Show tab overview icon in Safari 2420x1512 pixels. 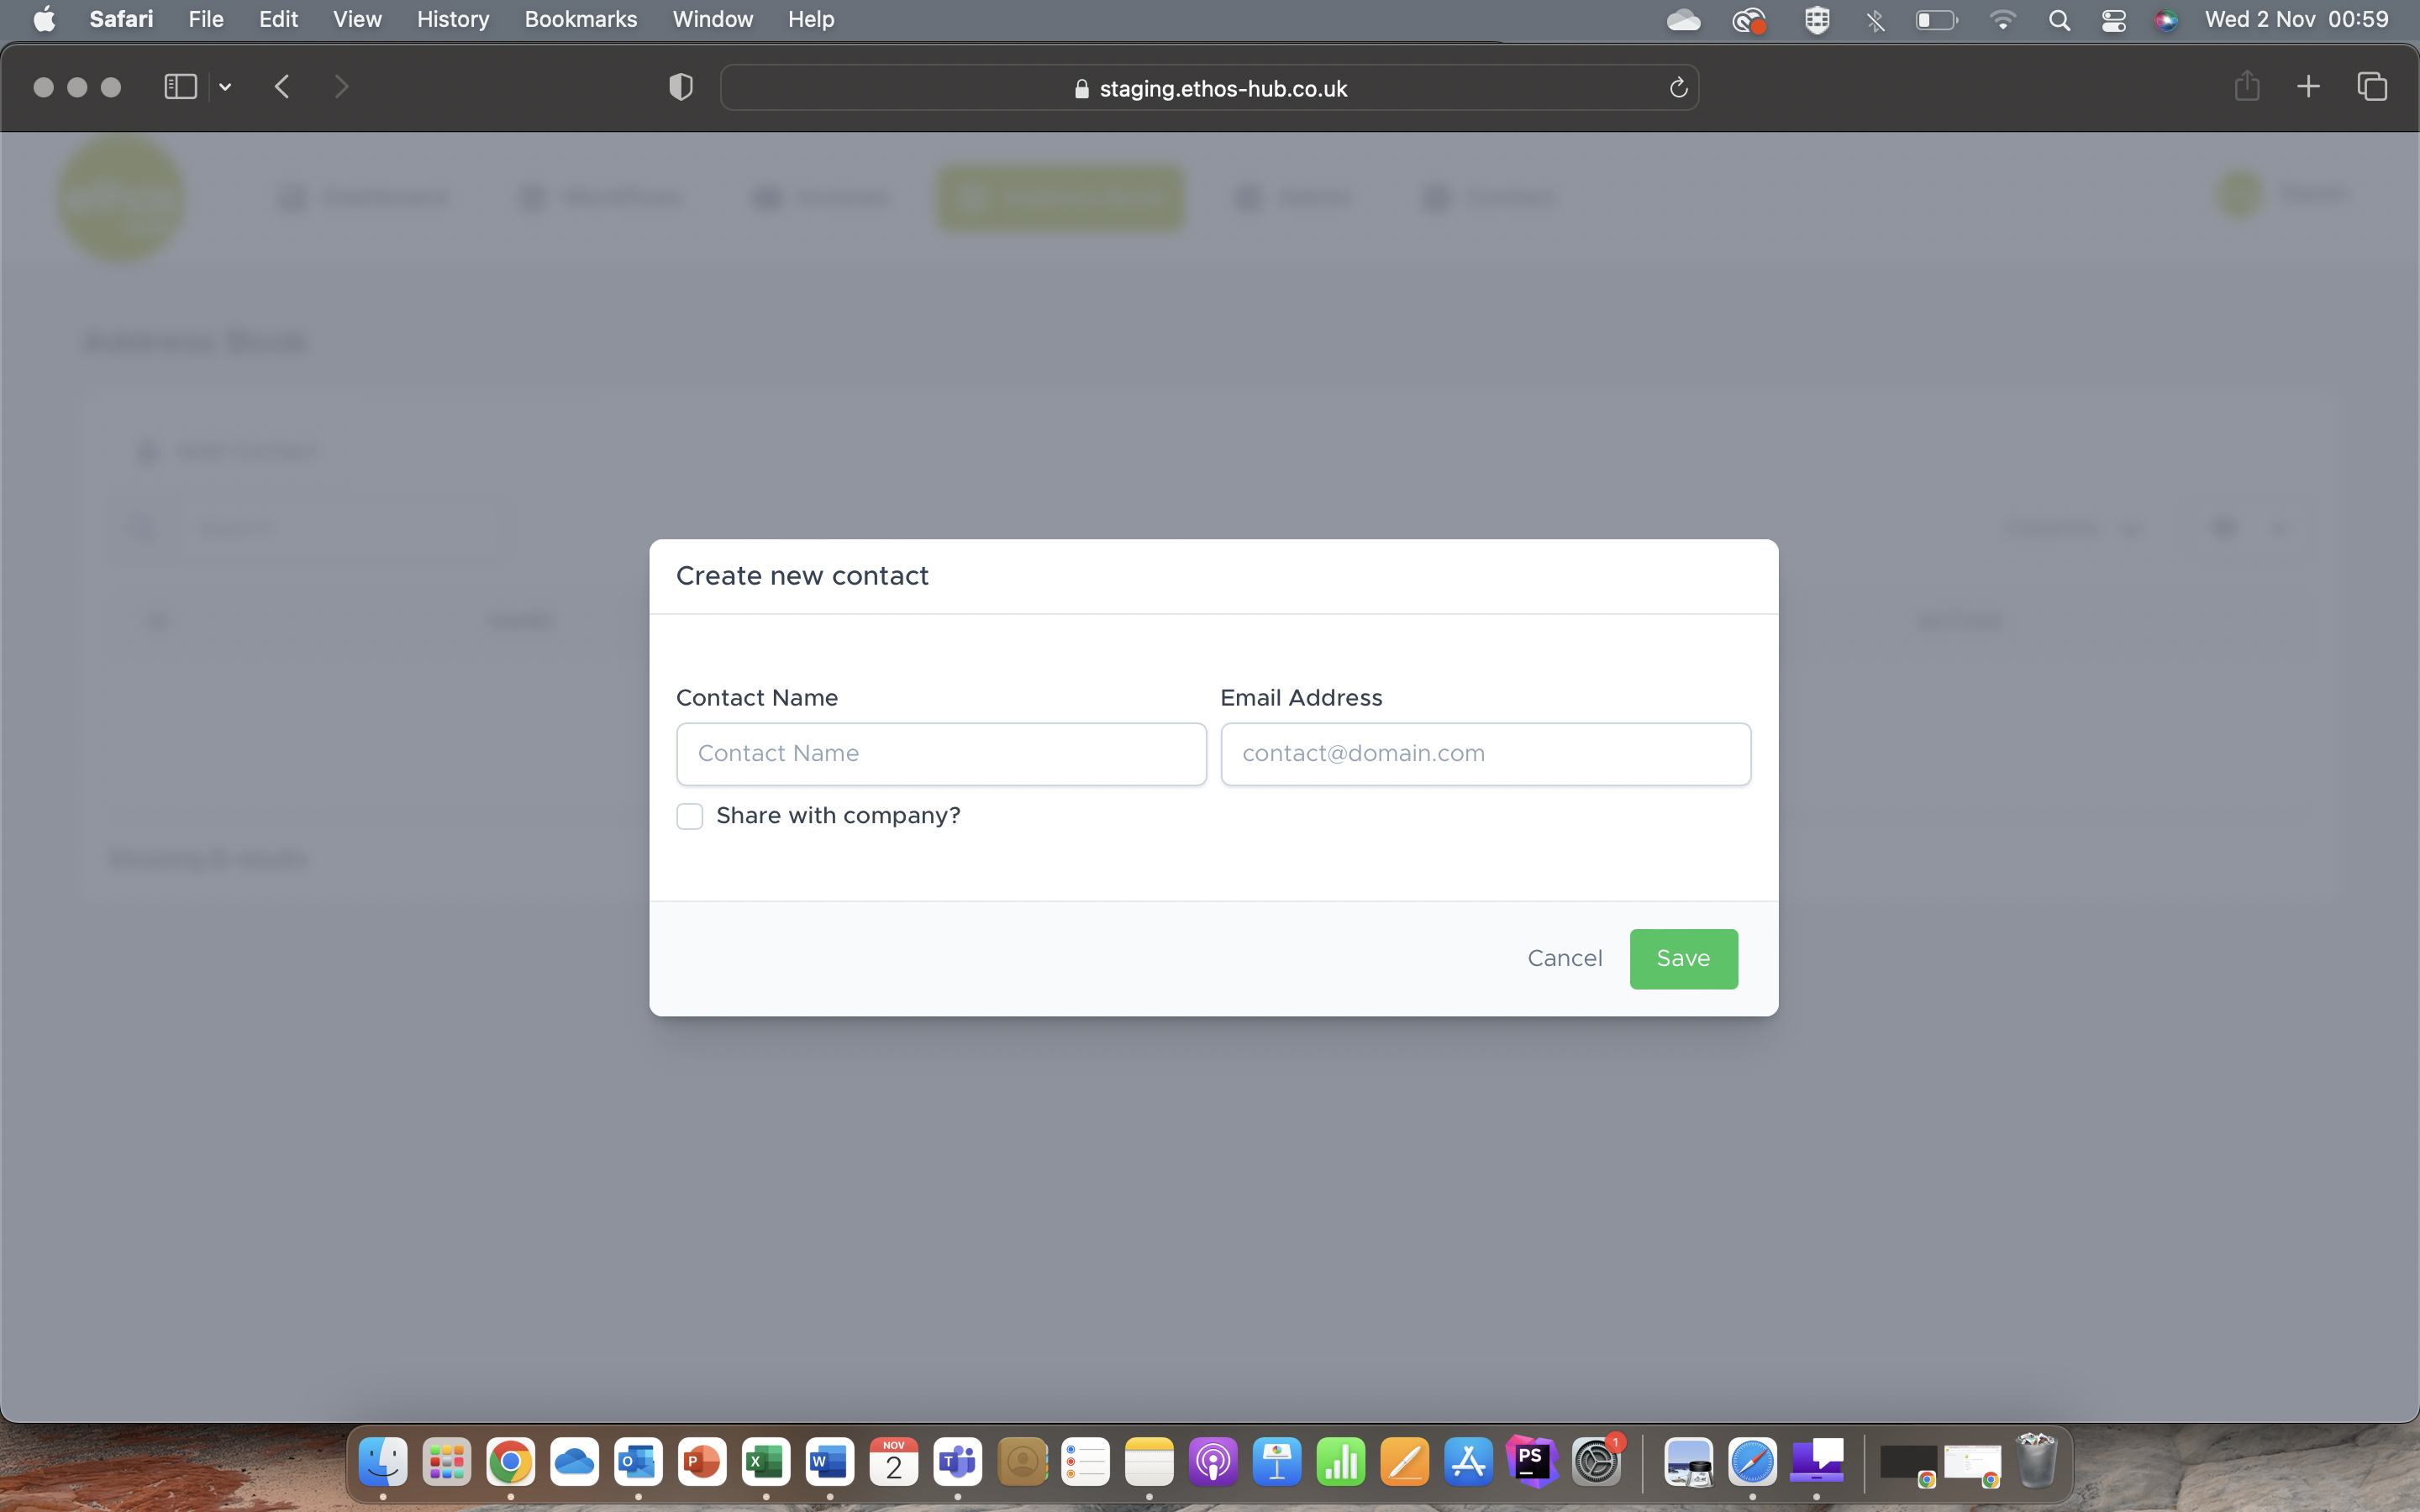coord(2372,87)
